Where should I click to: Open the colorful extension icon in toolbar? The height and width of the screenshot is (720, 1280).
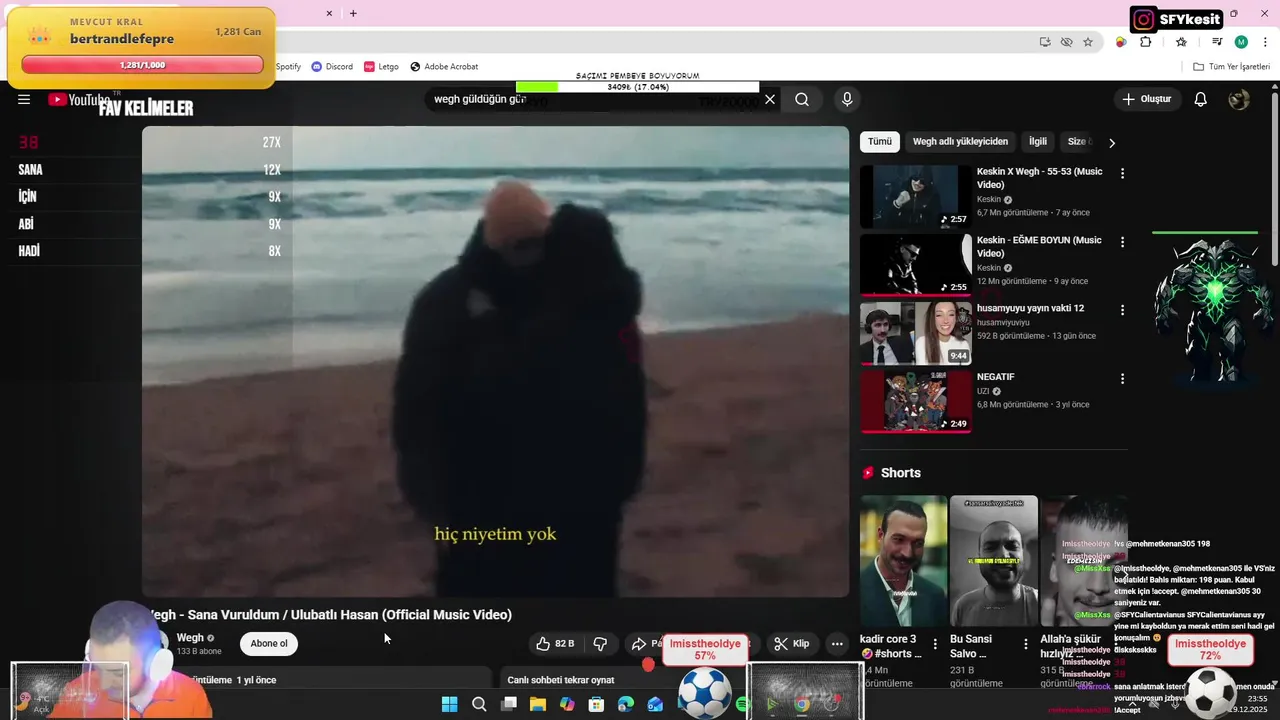(1121, 42)
